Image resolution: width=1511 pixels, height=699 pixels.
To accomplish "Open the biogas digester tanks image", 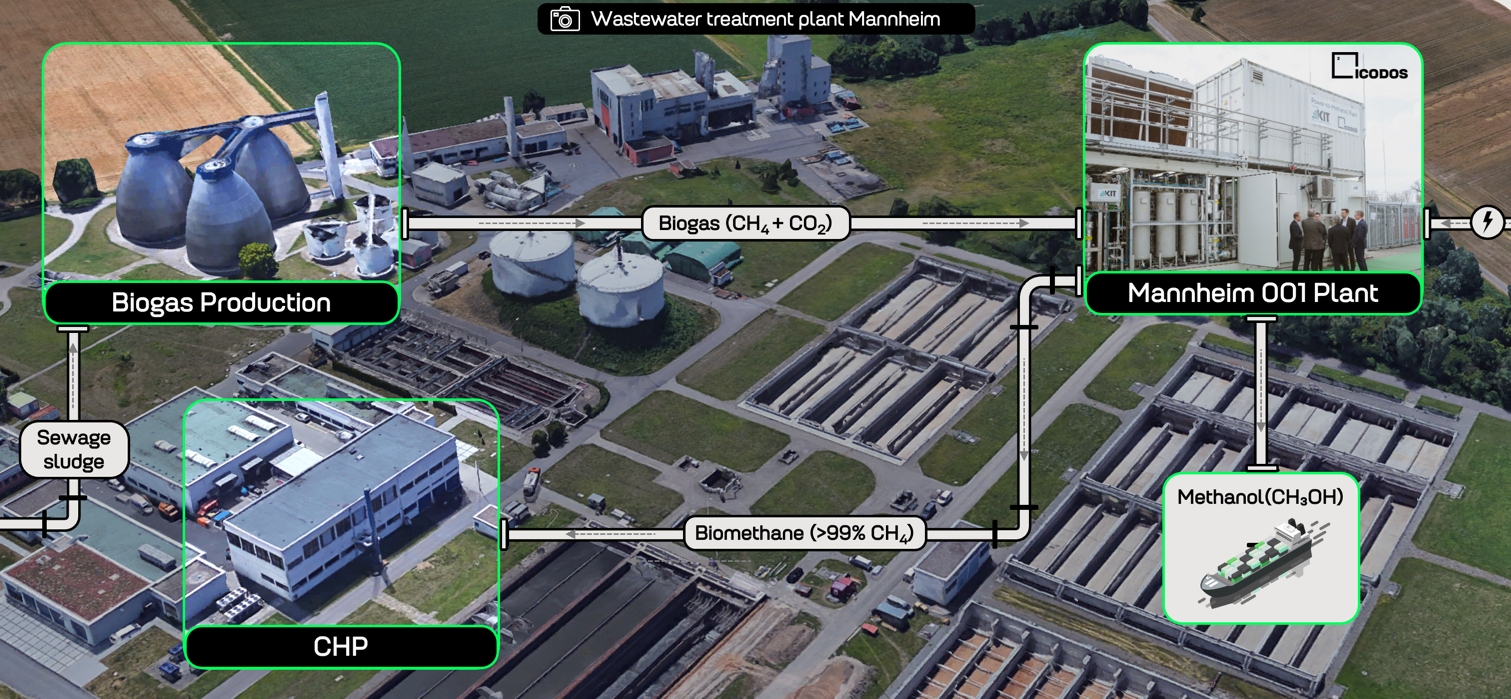I will 221,165.
